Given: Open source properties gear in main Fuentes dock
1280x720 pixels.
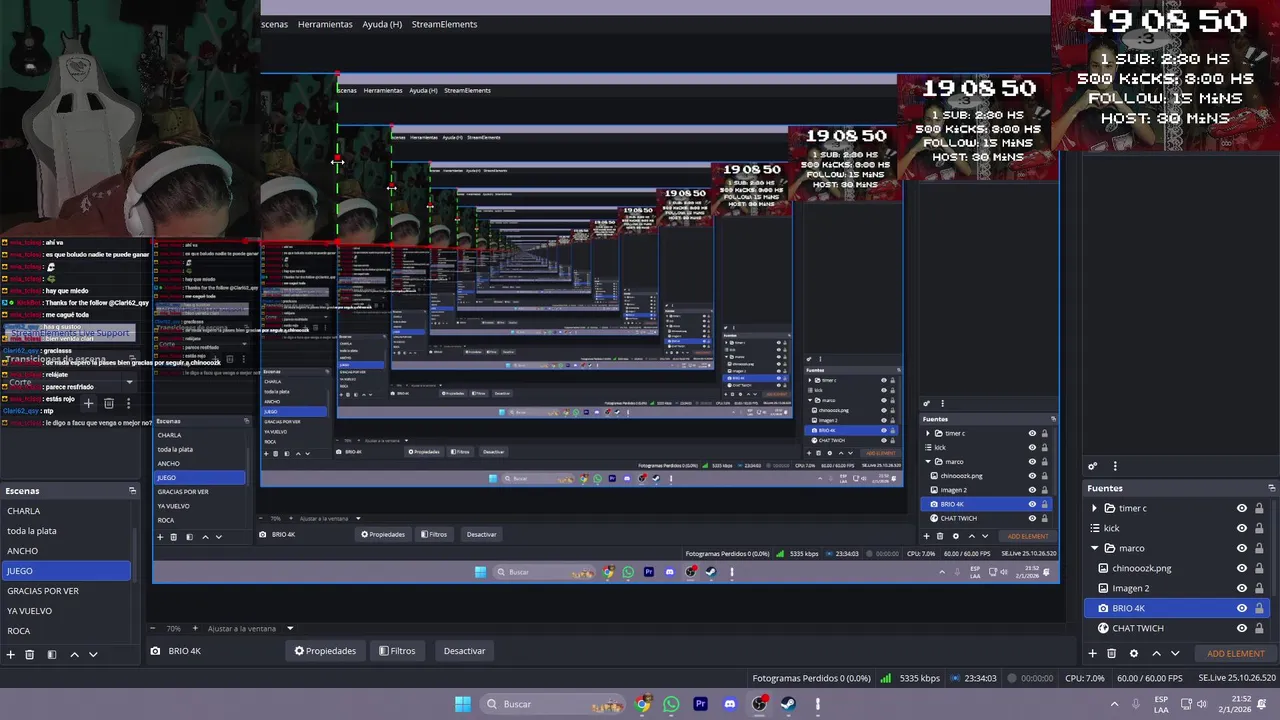Looking at the screenshot, I should pyautogui.click(x=1133, y=653).
